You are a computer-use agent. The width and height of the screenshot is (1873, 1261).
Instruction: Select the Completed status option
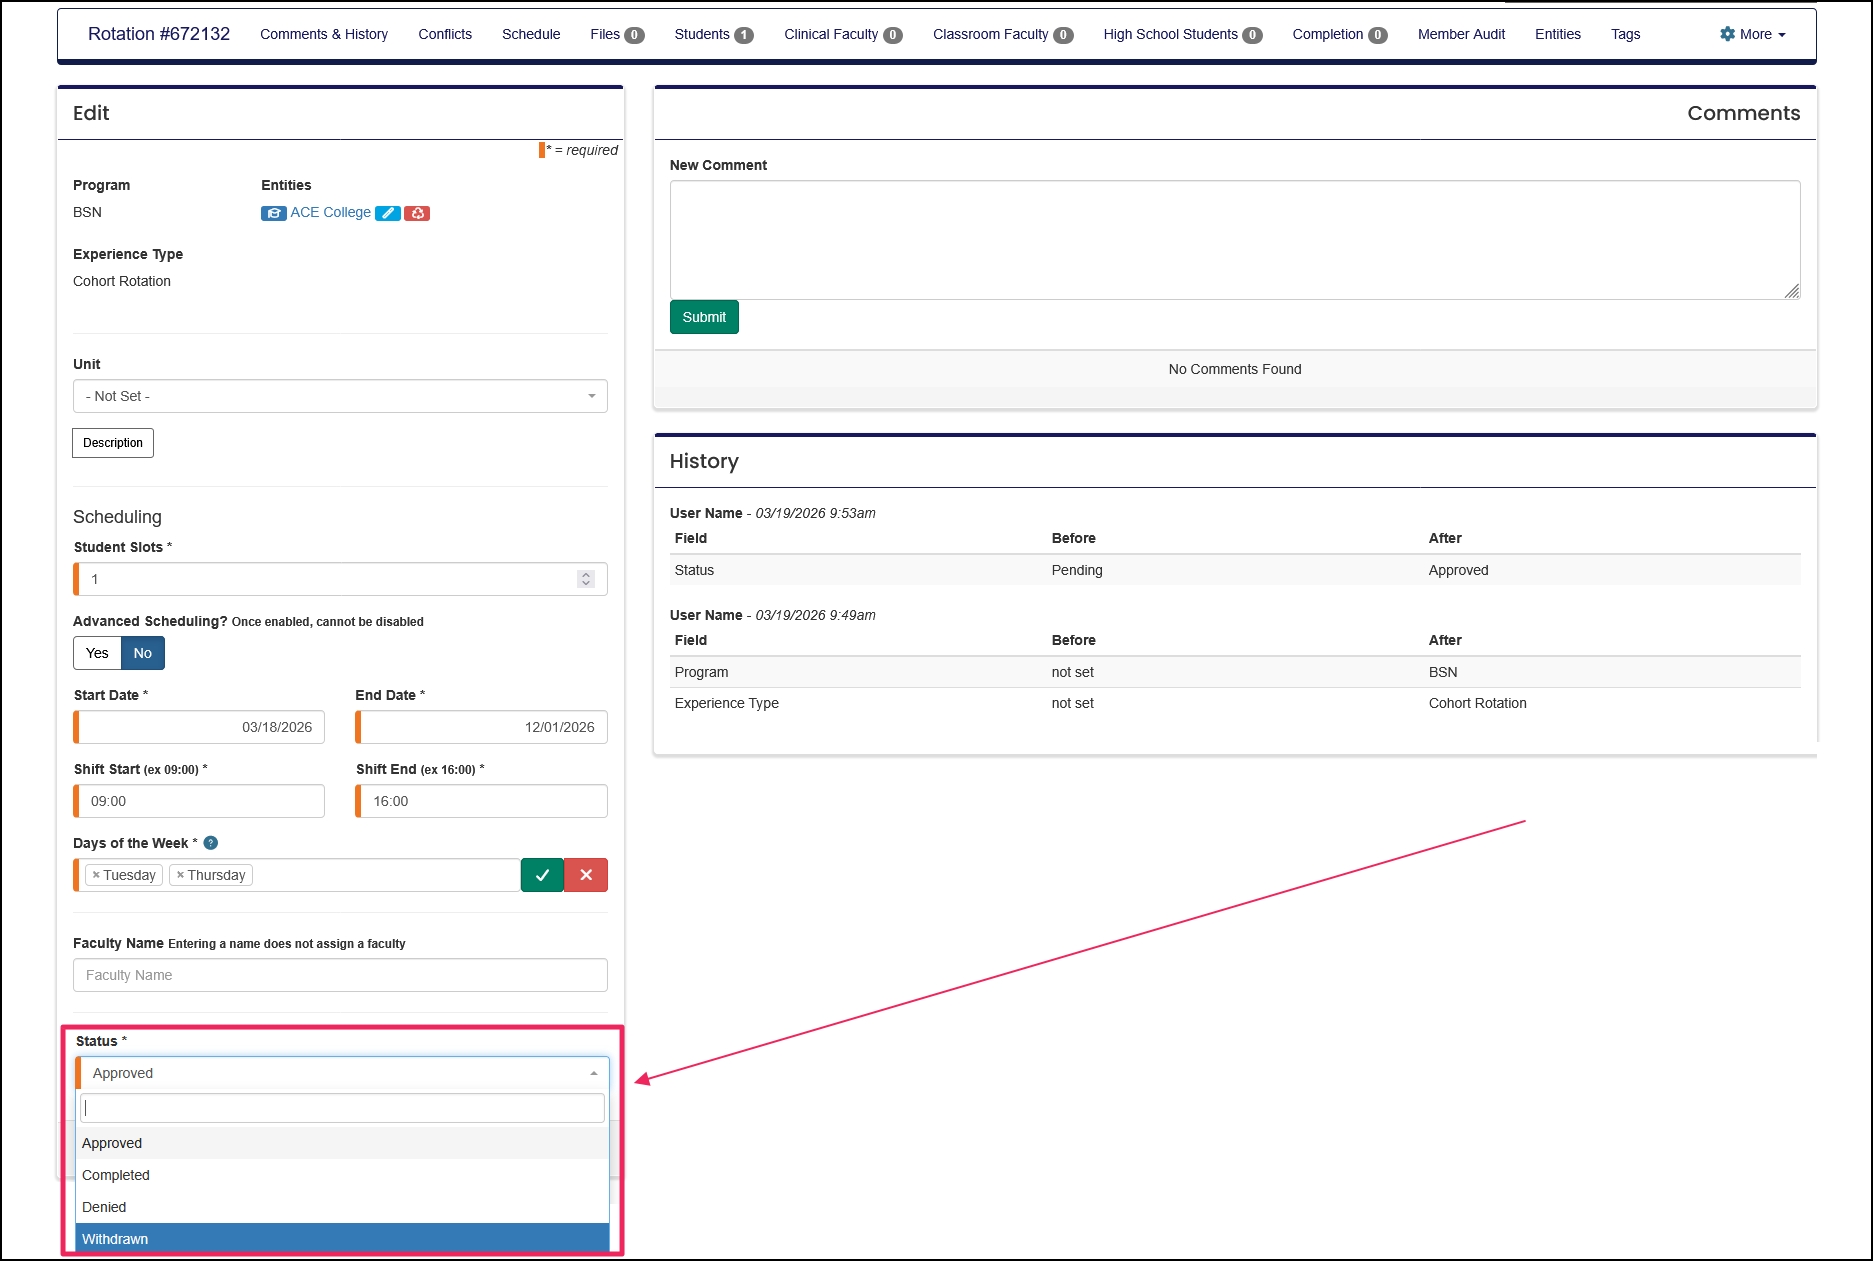pos(342,1175)
